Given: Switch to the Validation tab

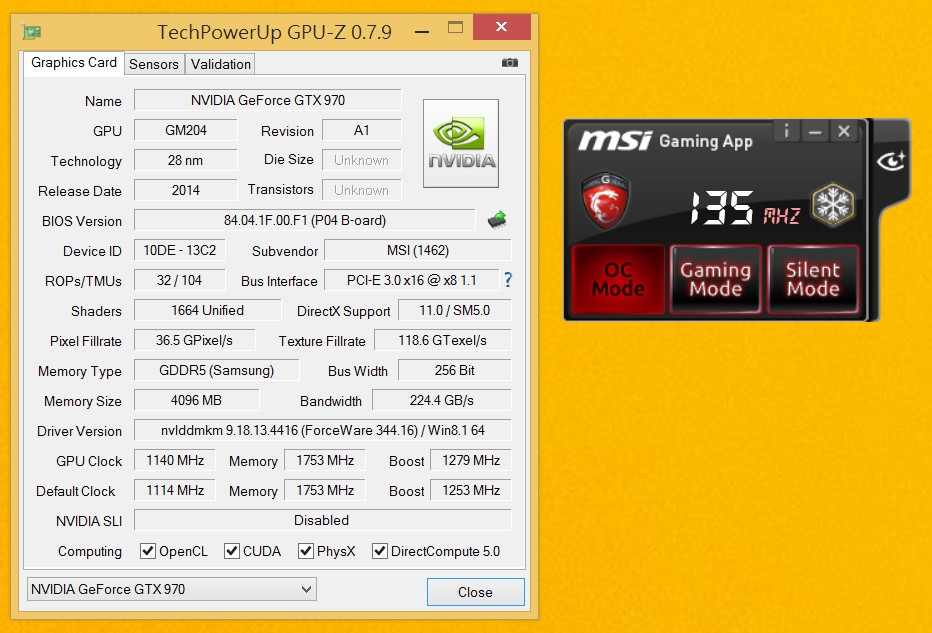Looking at the screenshot, I should (221, 64).
